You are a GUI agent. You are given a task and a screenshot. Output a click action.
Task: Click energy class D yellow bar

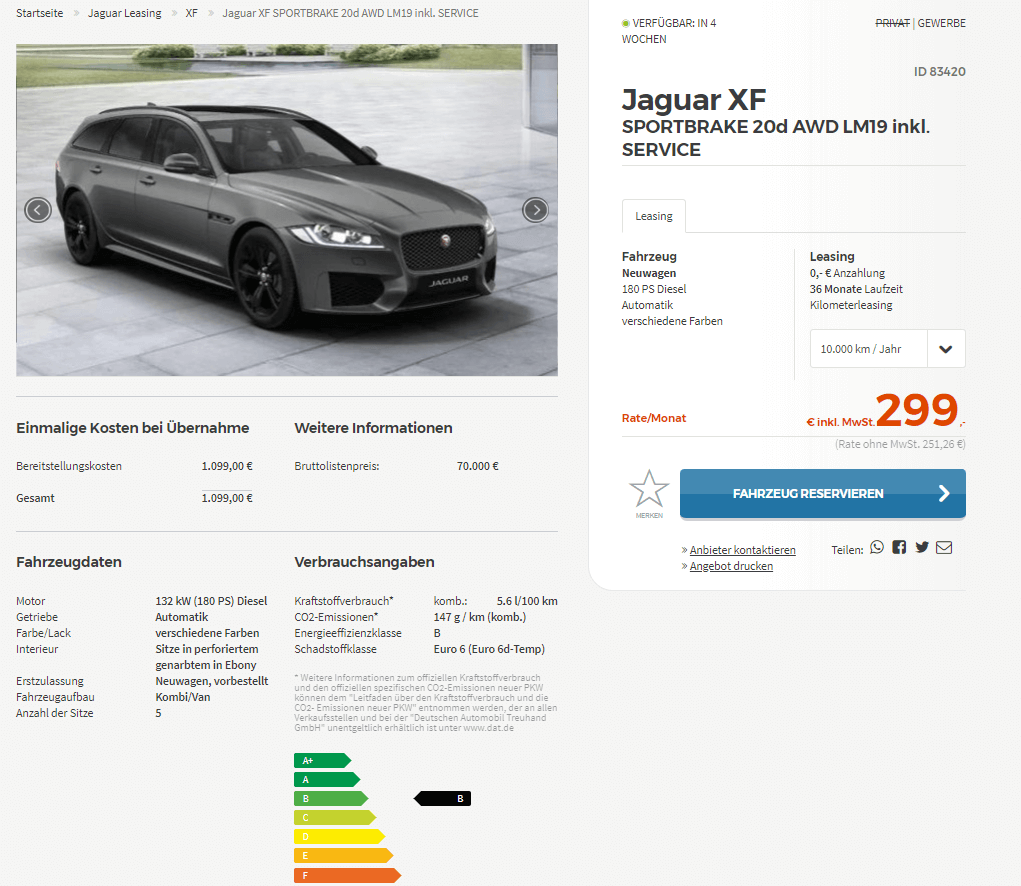coord(339,837)
